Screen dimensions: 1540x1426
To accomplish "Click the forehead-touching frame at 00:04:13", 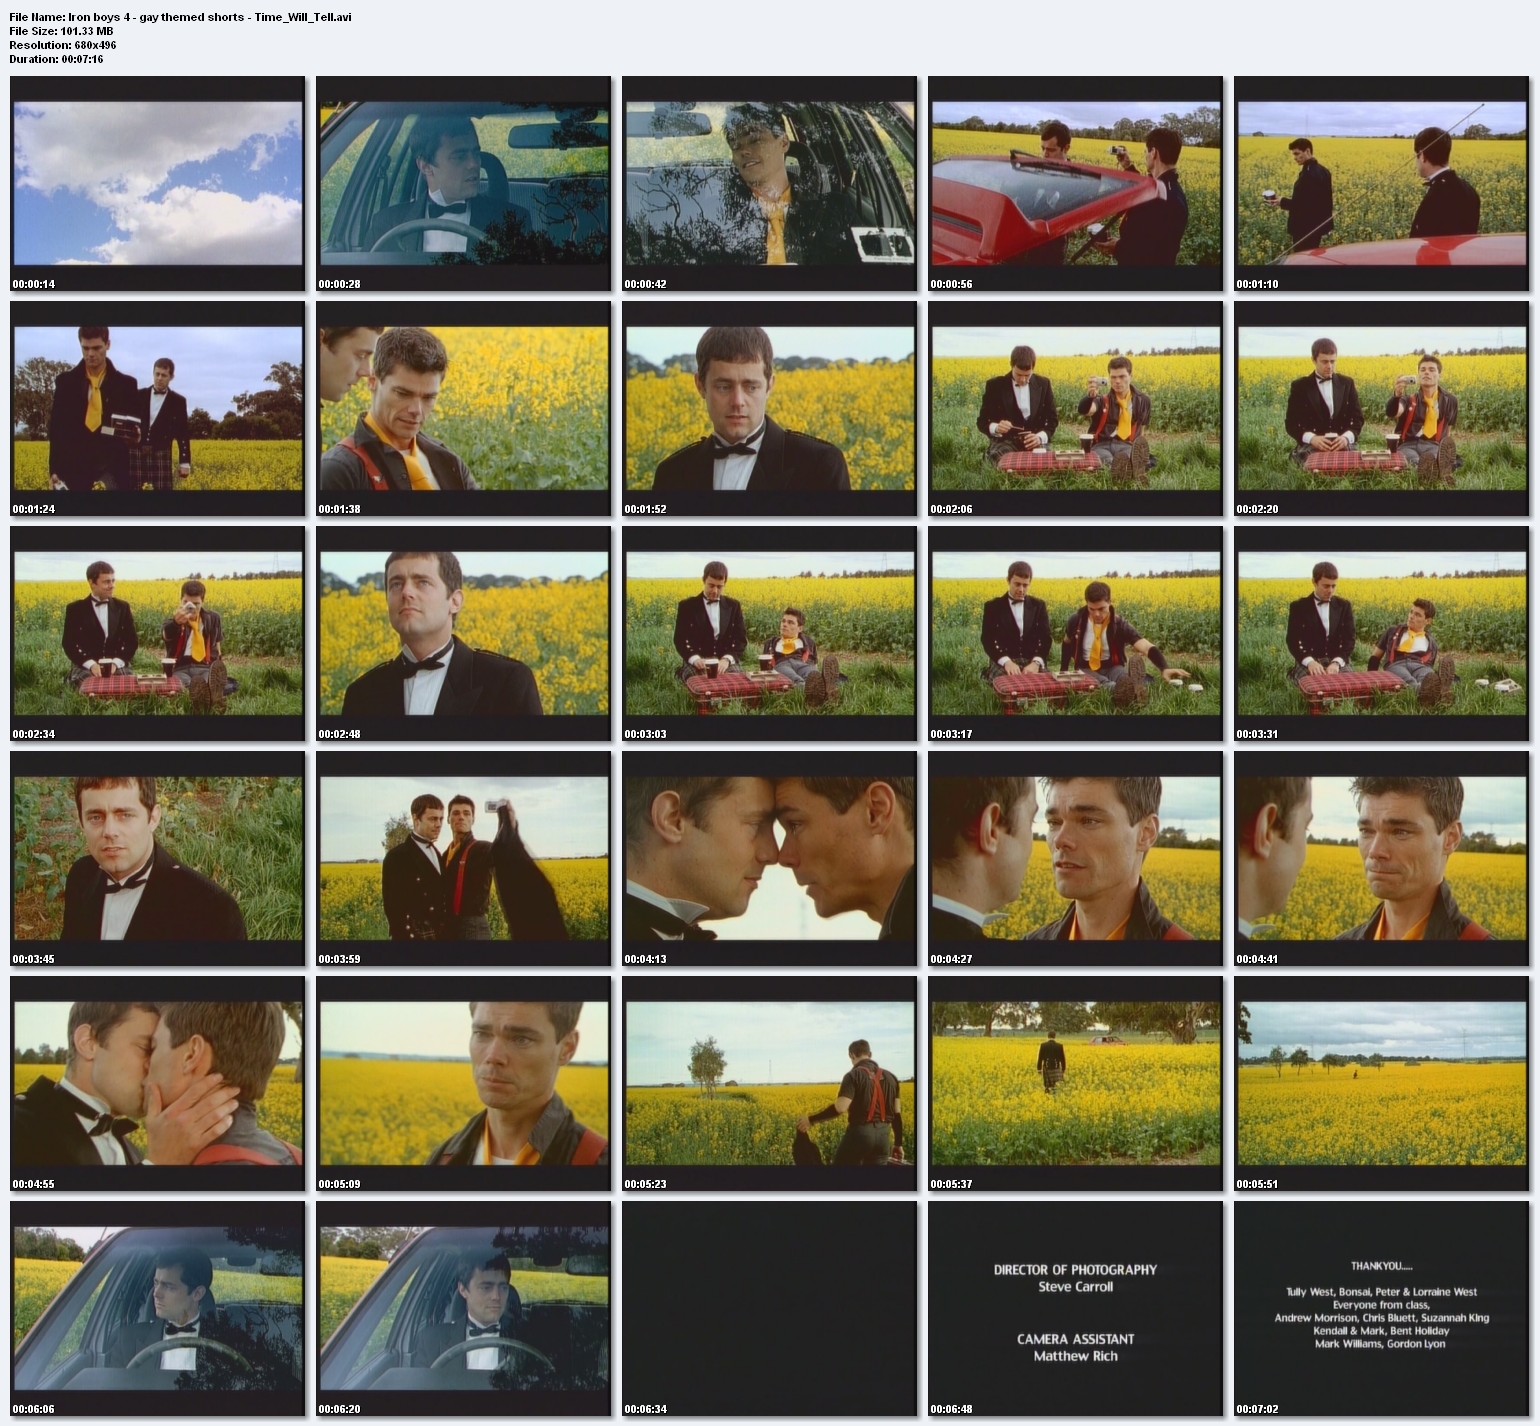I will pyautogui.click(x=769, y=858).
